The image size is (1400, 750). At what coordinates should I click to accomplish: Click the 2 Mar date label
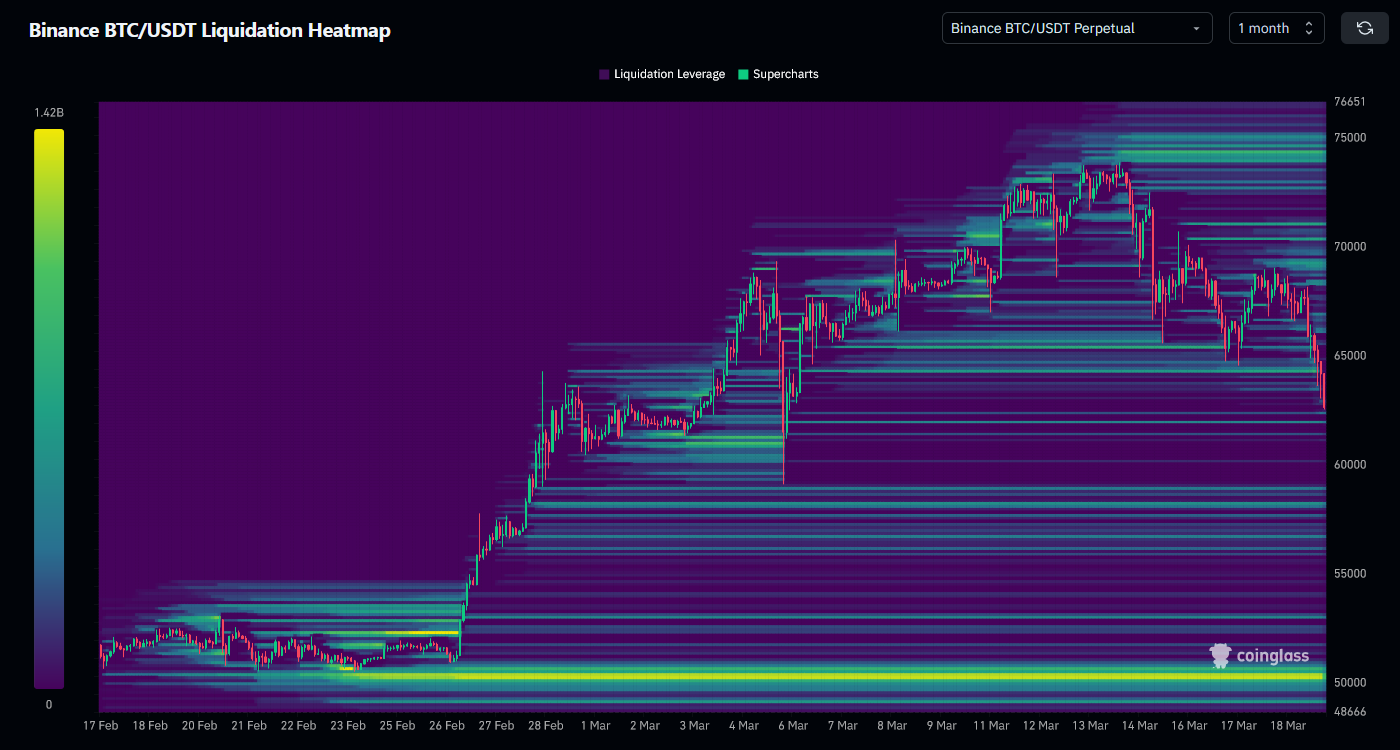645,726
